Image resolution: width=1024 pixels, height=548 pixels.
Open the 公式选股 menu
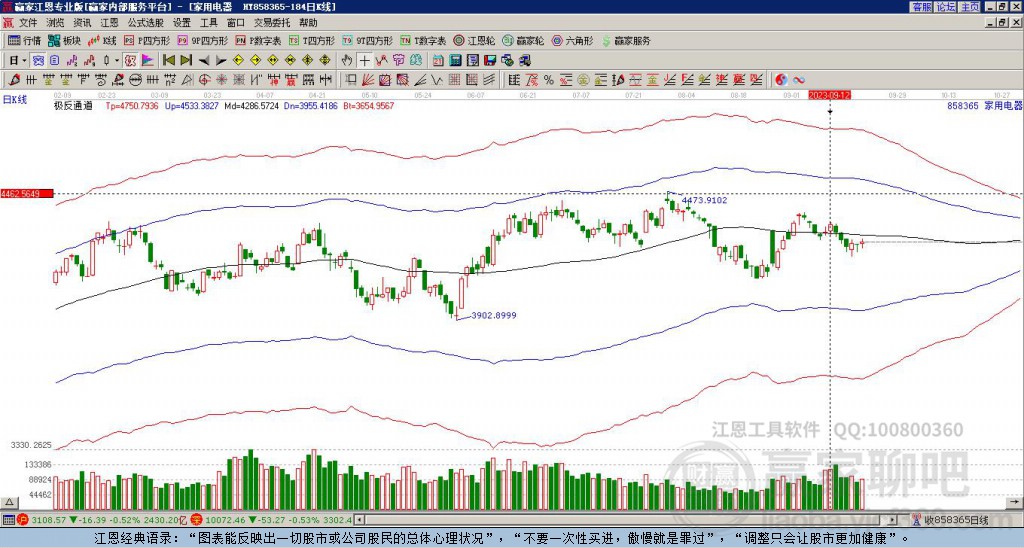point(146,23)
